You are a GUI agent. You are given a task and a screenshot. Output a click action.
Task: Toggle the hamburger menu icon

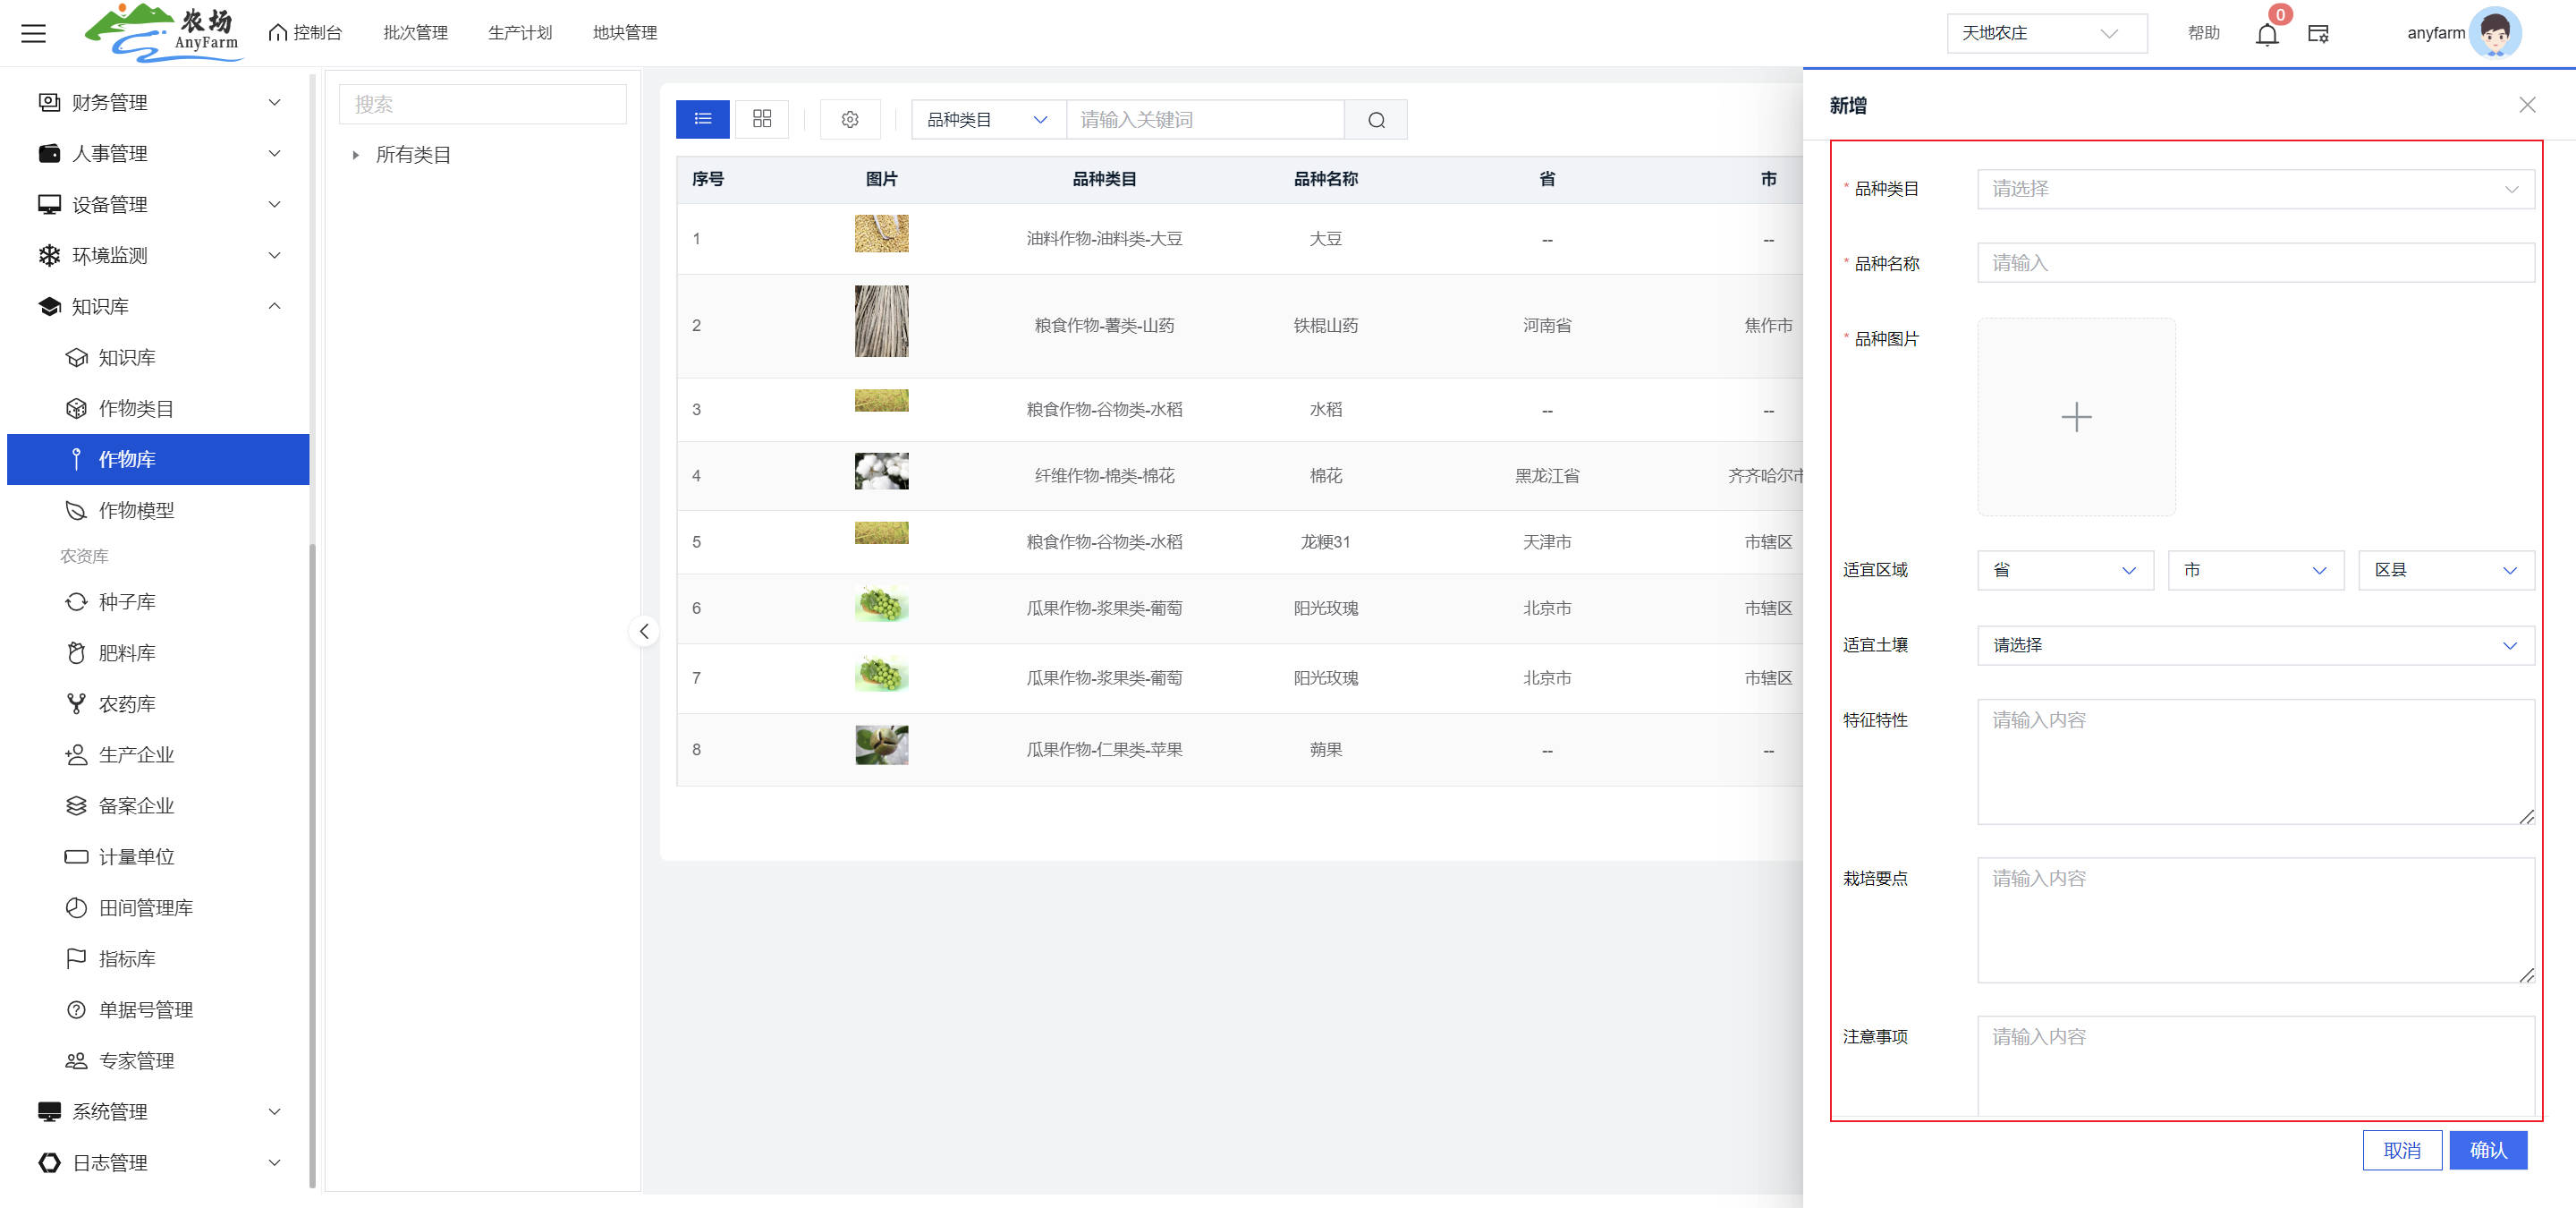[x=33, y=33]
